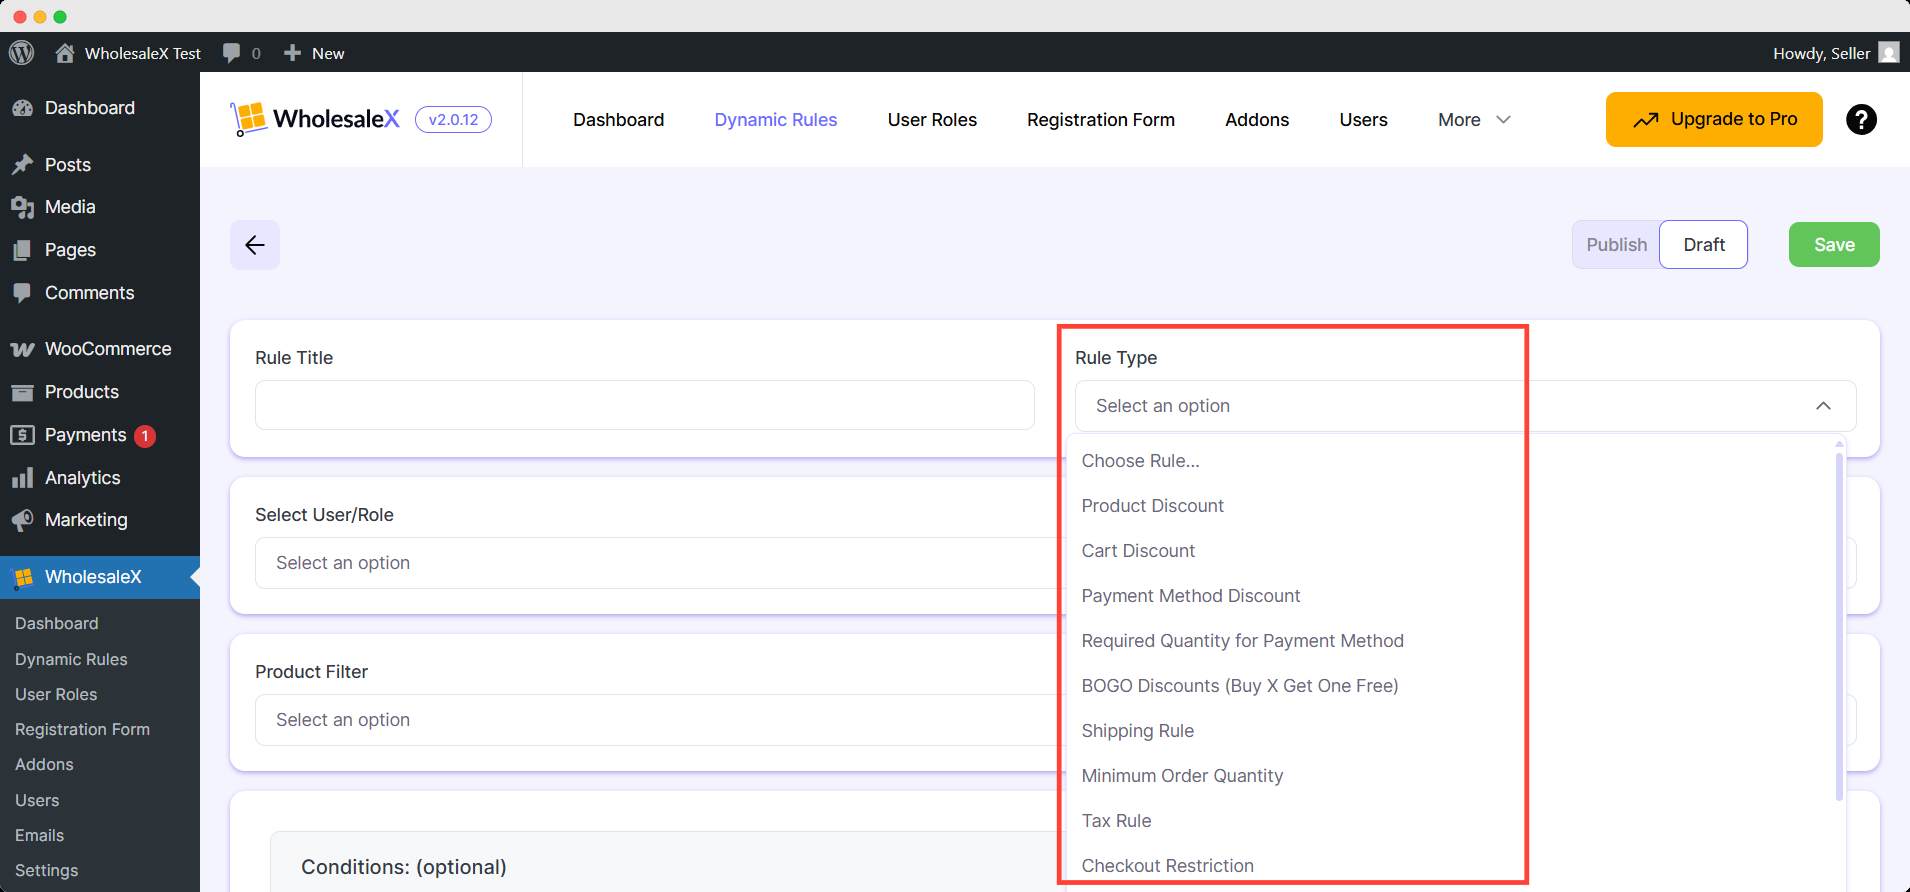Open the Comments sidebar menu
Screen dimensions: 1910x892
click(x=100, y=293)
